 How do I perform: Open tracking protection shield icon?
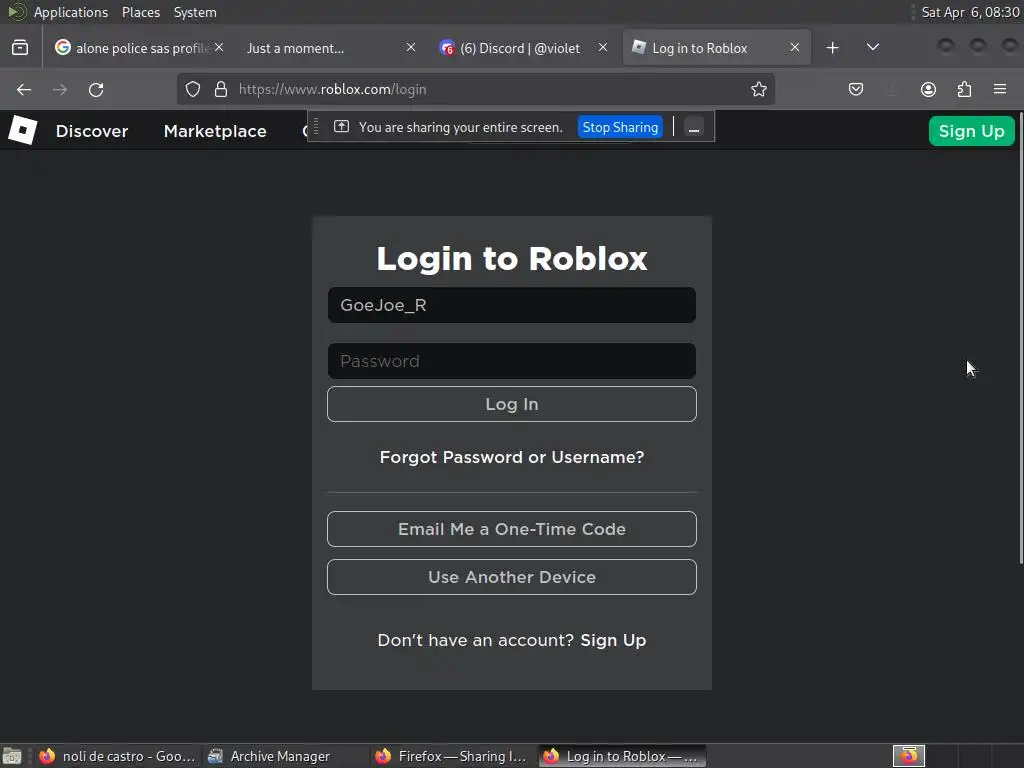193,89
